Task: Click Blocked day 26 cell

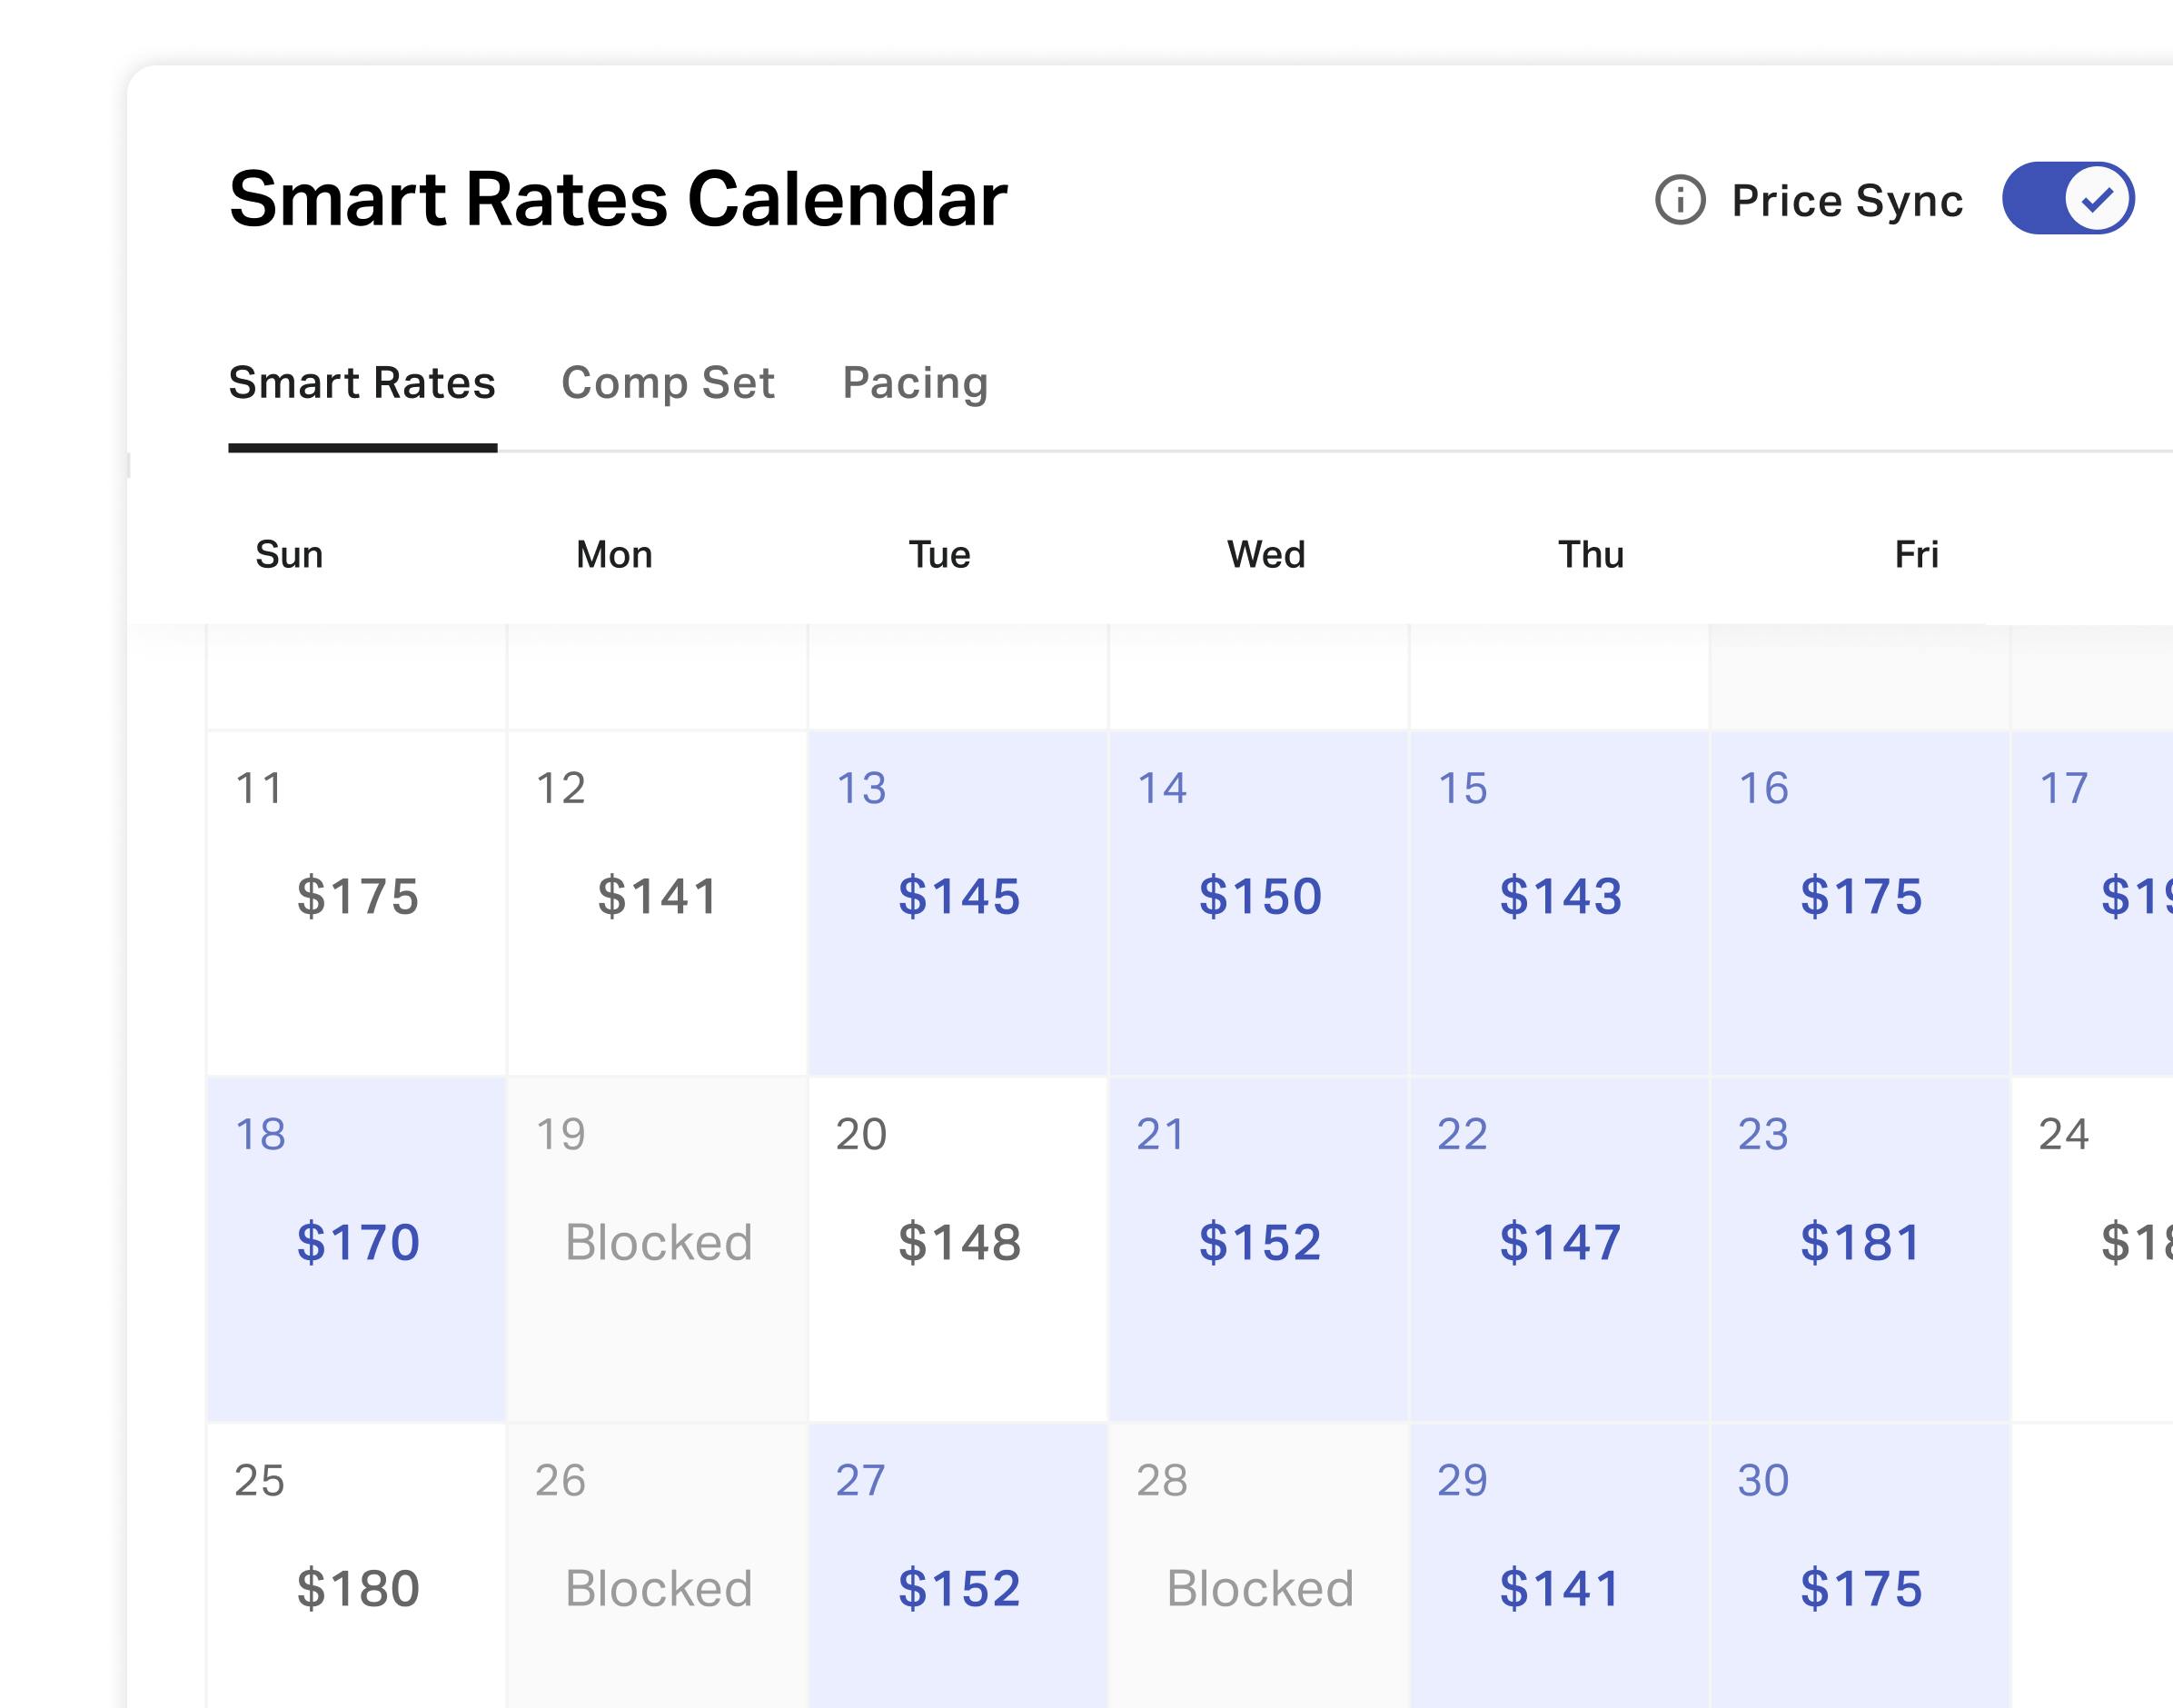Action: [x=658, y=1566]
